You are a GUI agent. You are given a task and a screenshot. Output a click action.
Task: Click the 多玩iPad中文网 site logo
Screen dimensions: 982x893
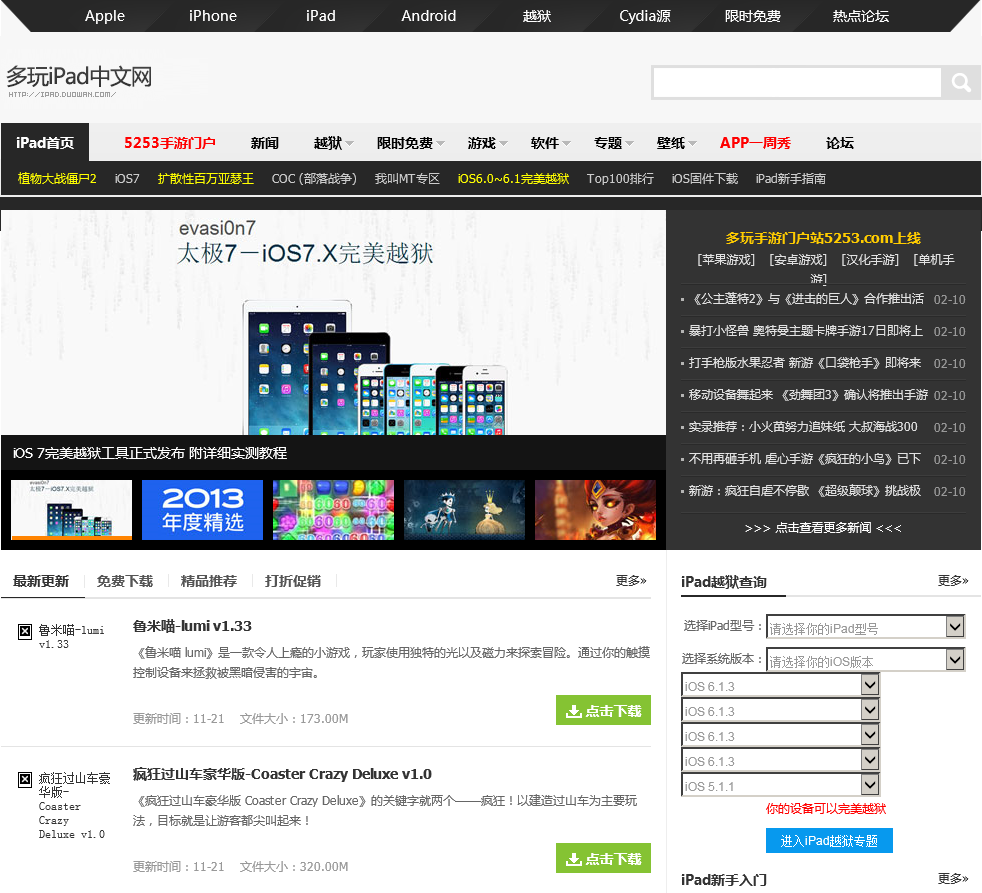[x=79, y=81]
